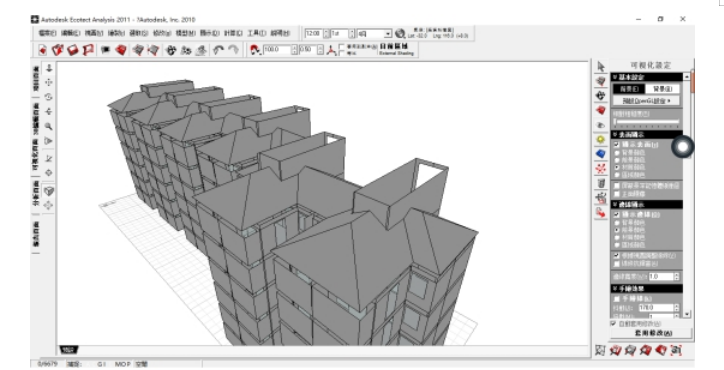Image resolution: width=724 pixels, height=370 pixels.
Task: Collapse the 基本設定 basic settings section
Action: coord(647,77)
